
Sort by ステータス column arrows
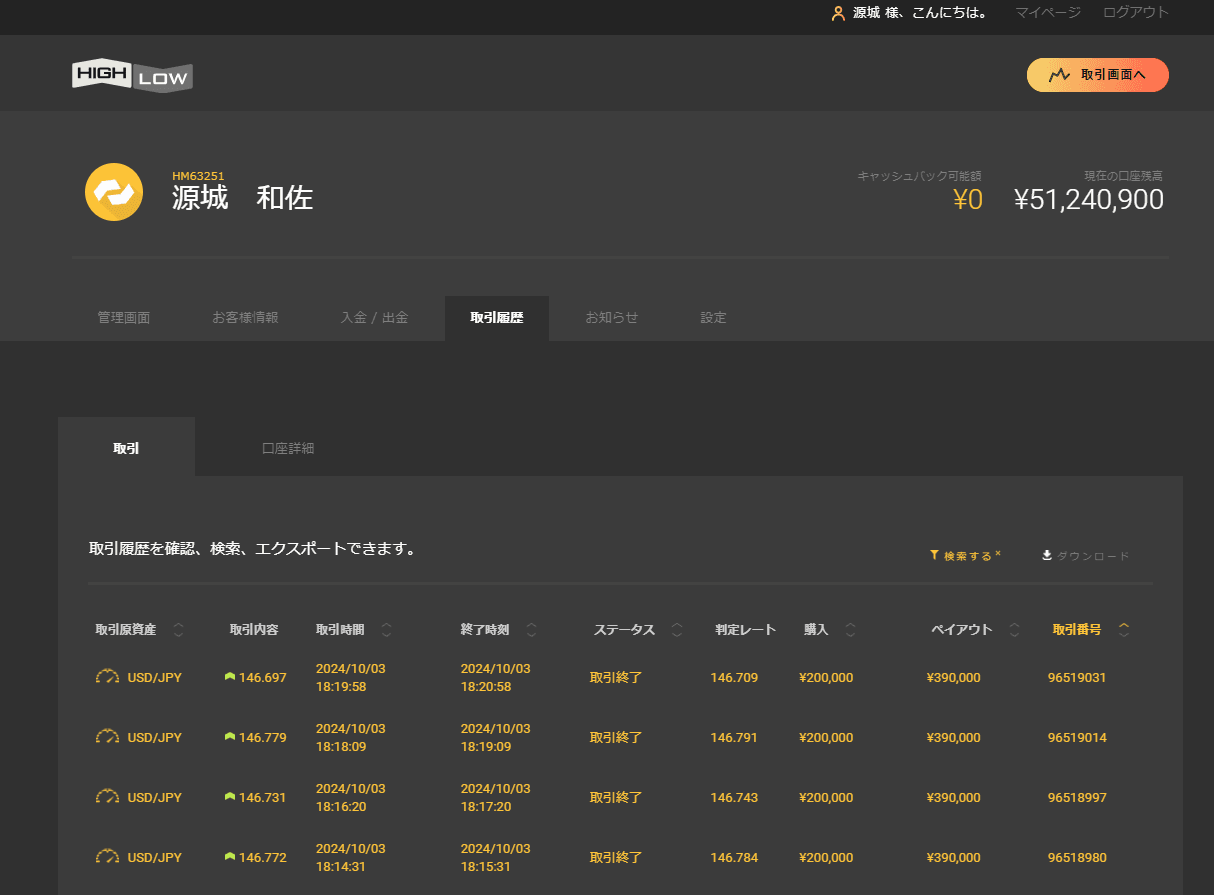click(677, 630)
